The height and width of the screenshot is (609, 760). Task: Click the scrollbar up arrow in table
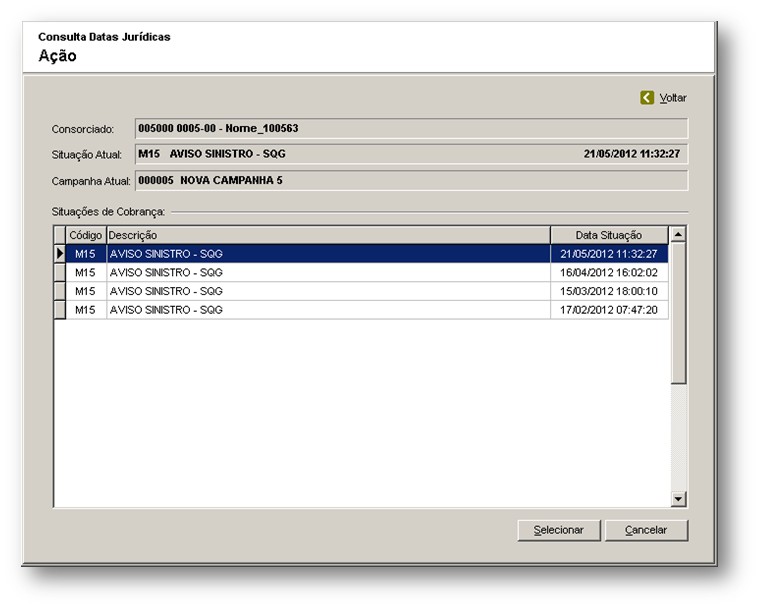click(678, 235)
